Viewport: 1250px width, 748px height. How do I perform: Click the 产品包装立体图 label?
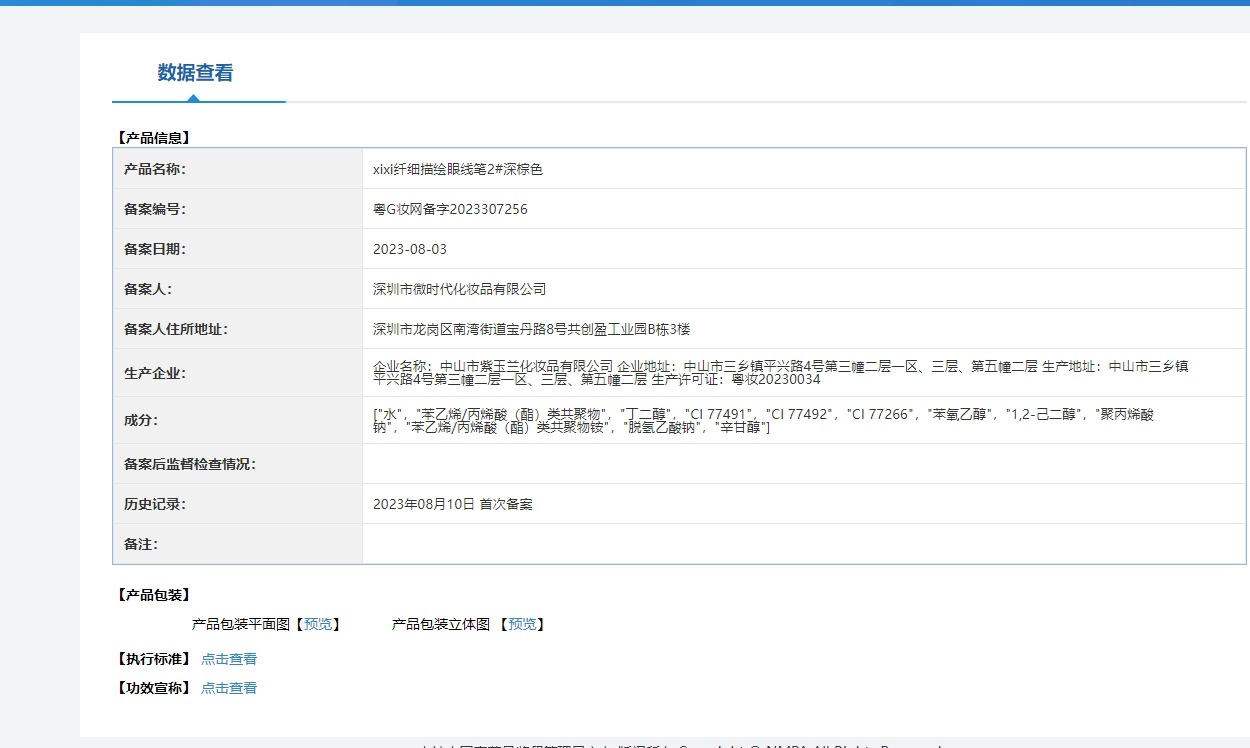[441, 624]
